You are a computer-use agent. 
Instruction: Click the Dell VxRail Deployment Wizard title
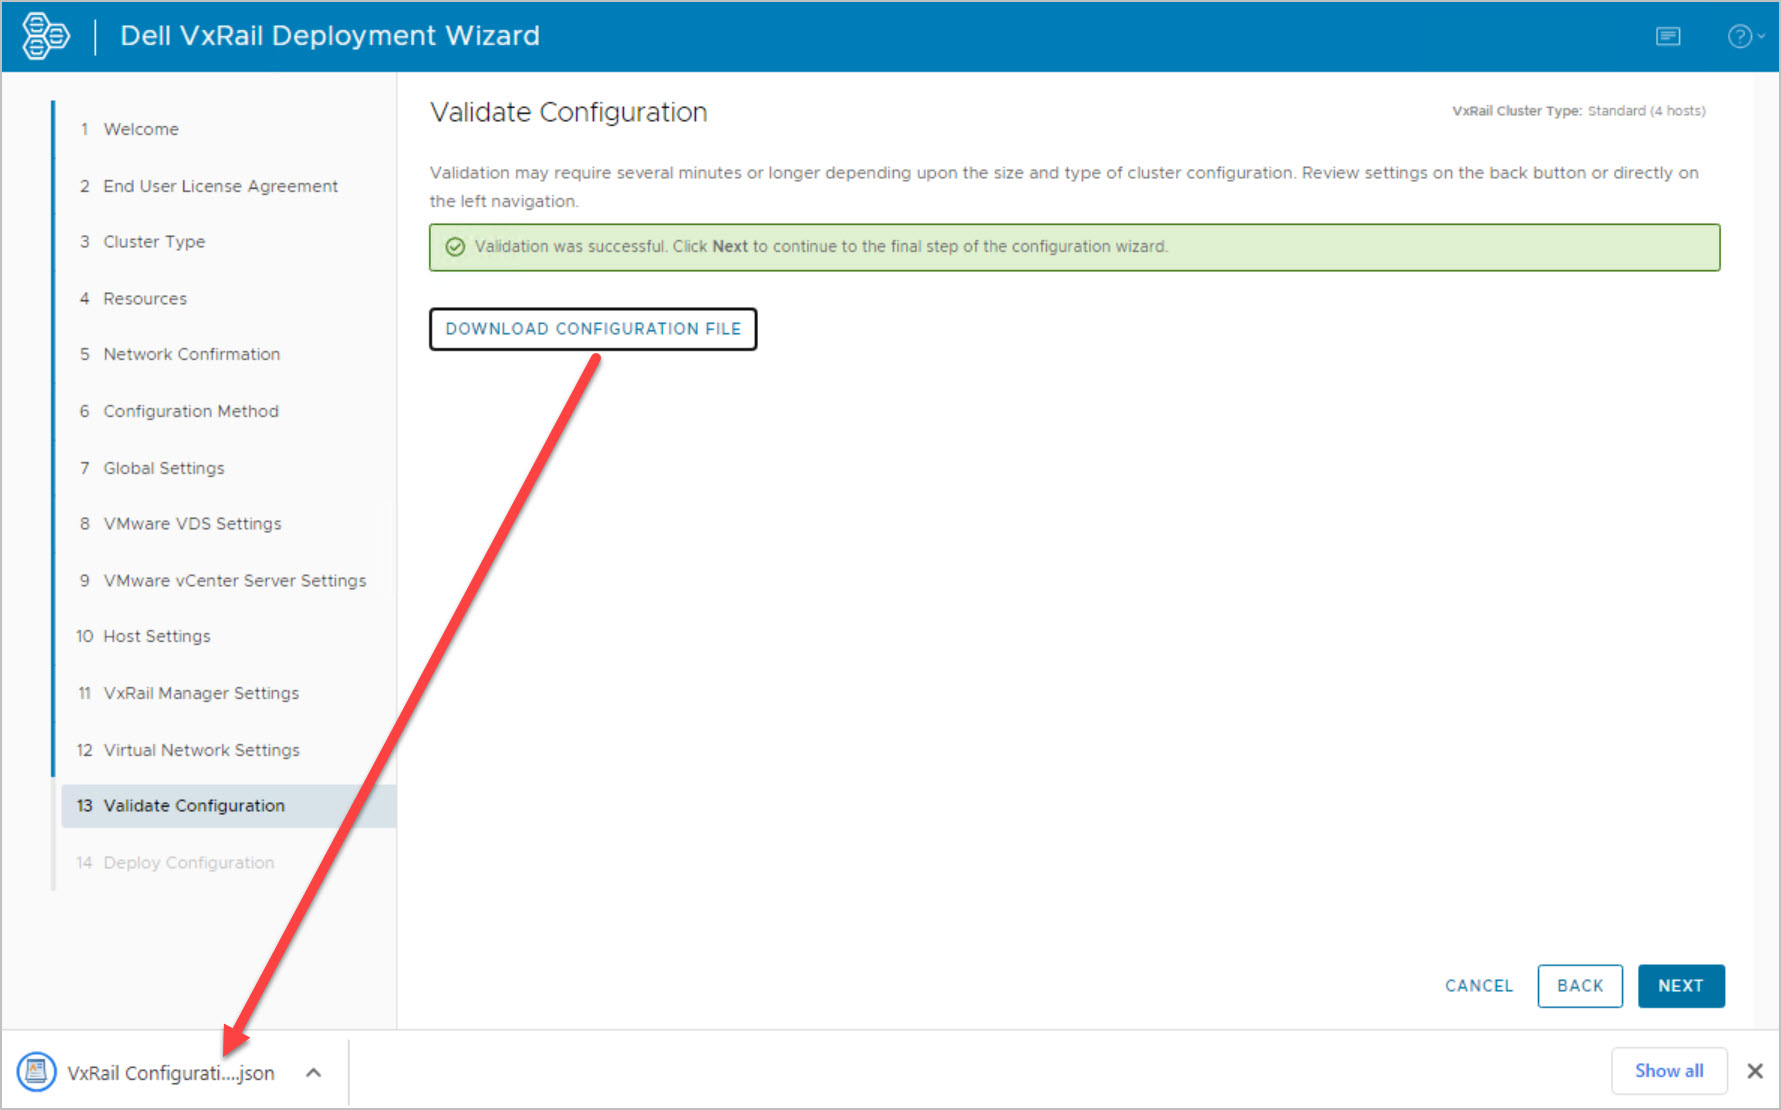pos(330,36)
